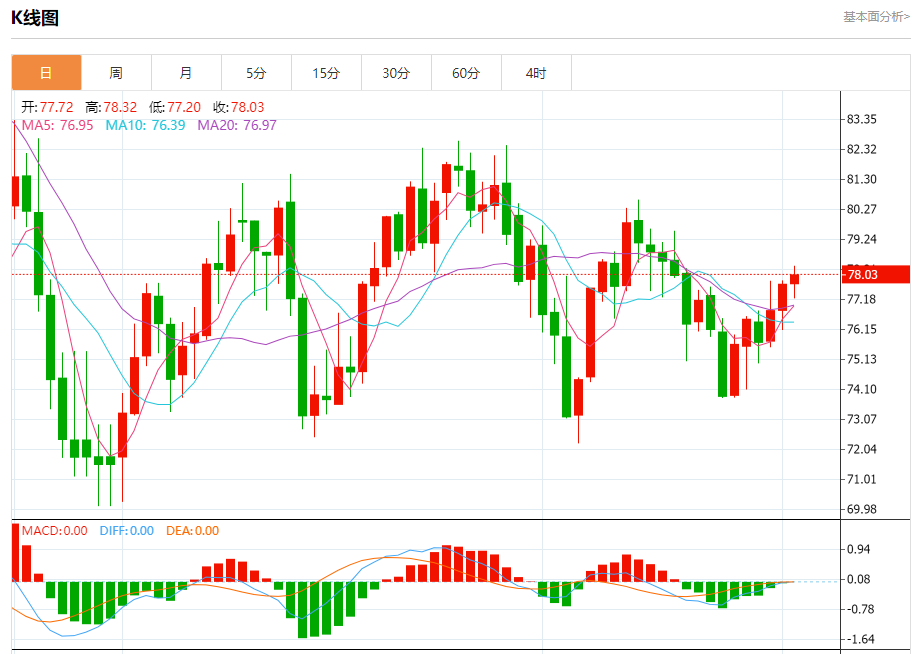Click the latest red candlestick on the chart

[x=794, y=279]
